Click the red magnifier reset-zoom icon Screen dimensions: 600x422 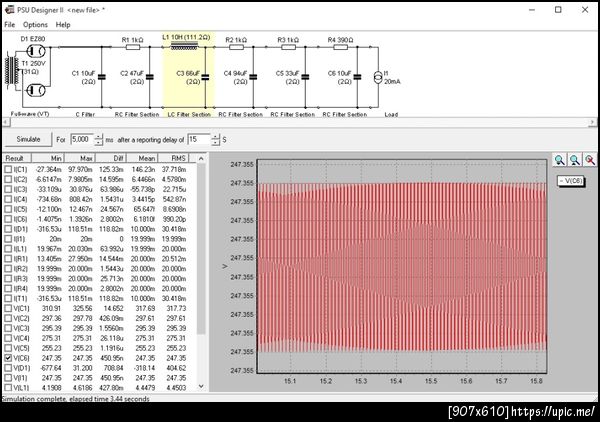(x=590, y=160)
